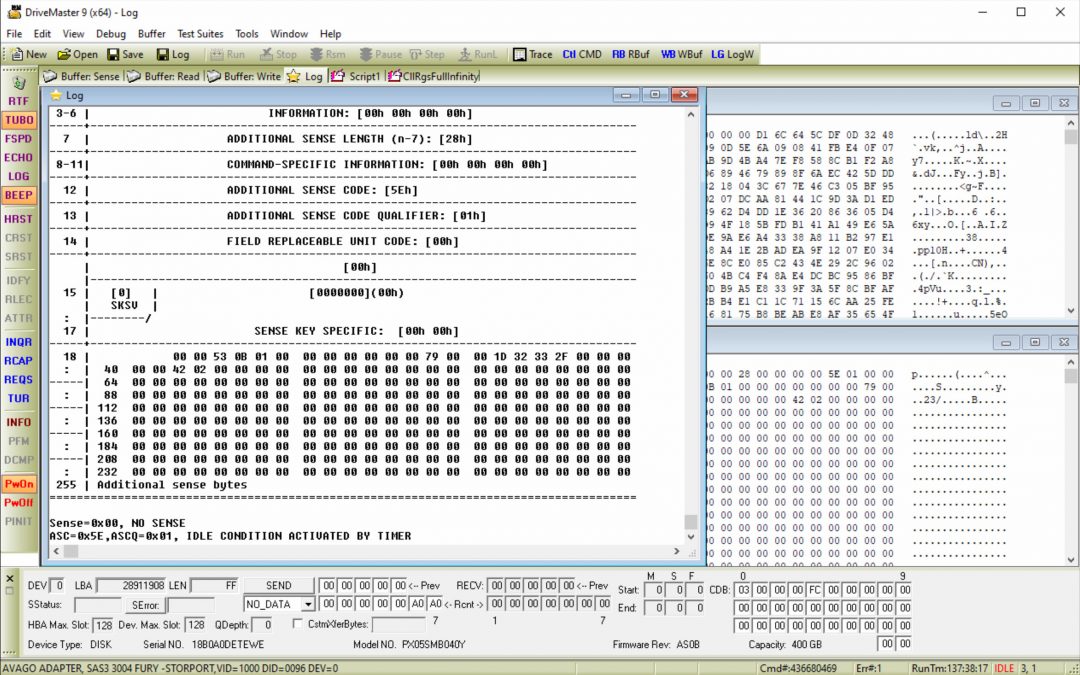This screenshot has width=1080, height=675.
Task: Open the Test Suites menu
Action: [200, 33]
